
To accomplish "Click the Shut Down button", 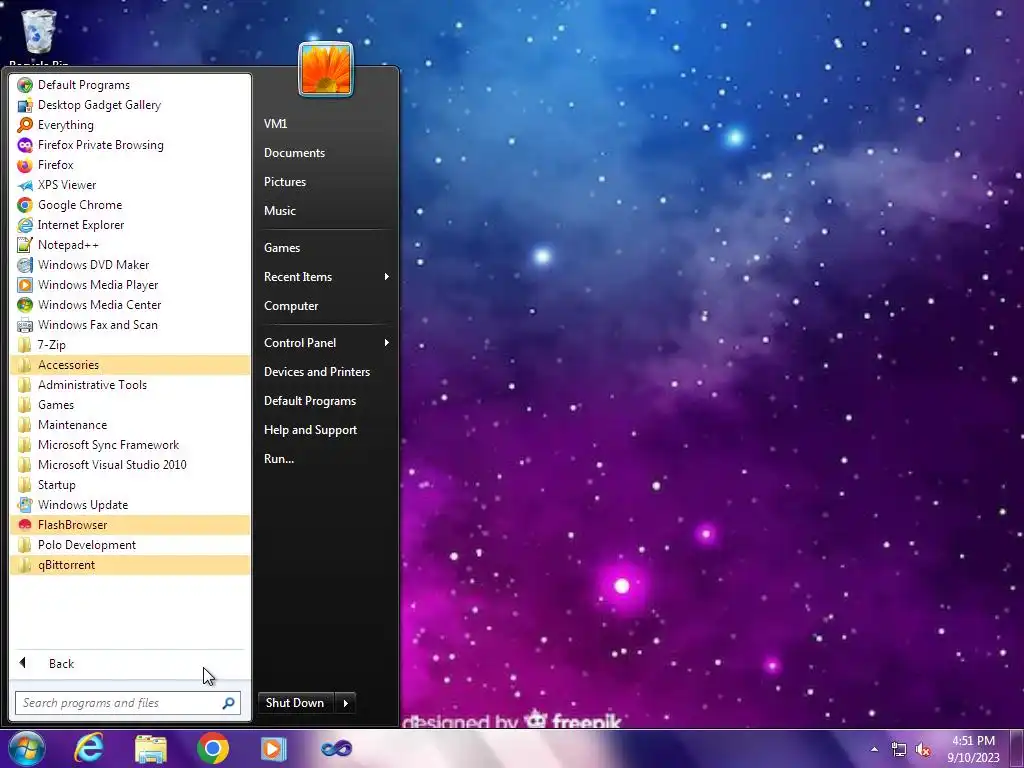I will [296, 703].
